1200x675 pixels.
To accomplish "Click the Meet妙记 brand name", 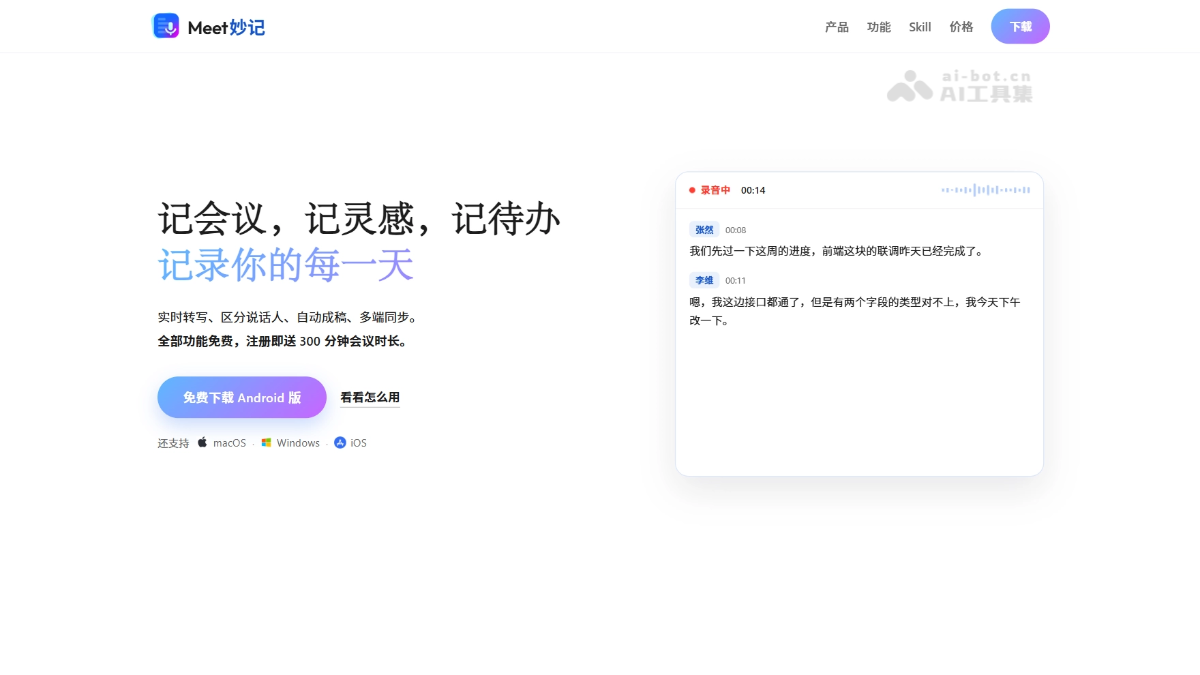I will point(226,27).
